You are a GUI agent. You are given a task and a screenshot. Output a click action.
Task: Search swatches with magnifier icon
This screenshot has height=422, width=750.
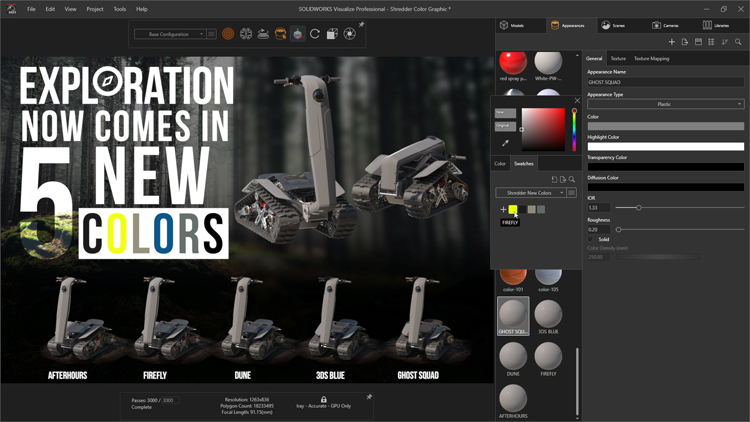click(572, 179)
